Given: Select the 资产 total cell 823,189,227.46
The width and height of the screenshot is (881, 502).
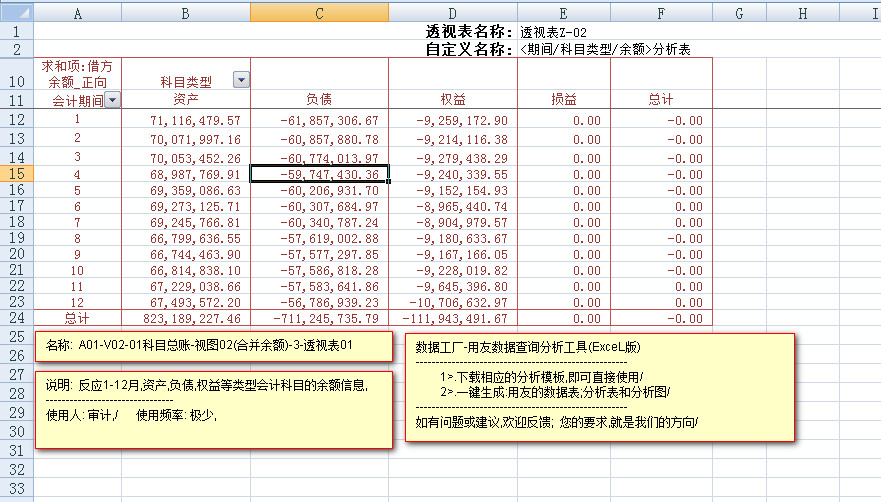Looking at the screenshot, I should pyautogui.click(x=186, y=319).
